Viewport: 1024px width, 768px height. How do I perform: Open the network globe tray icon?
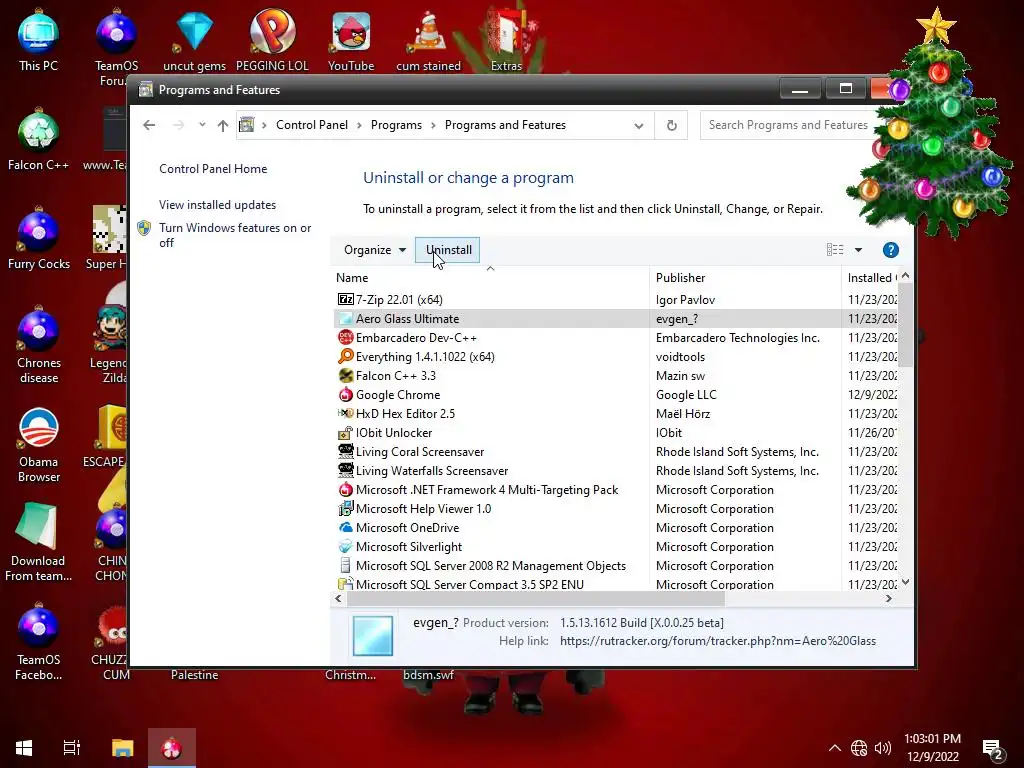[x=859, y=748]
